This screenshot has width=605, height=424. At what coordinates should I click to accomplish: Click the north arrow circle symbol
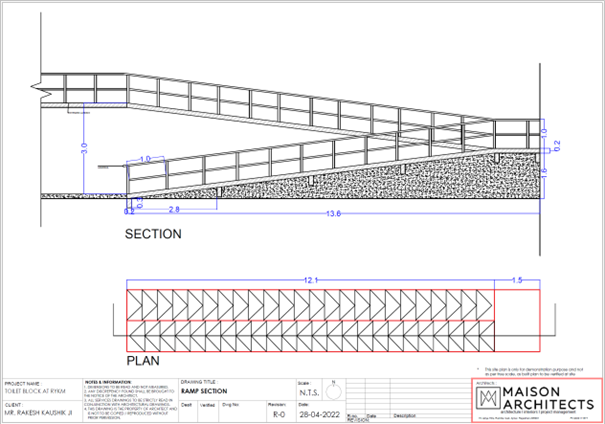(331, 384)
